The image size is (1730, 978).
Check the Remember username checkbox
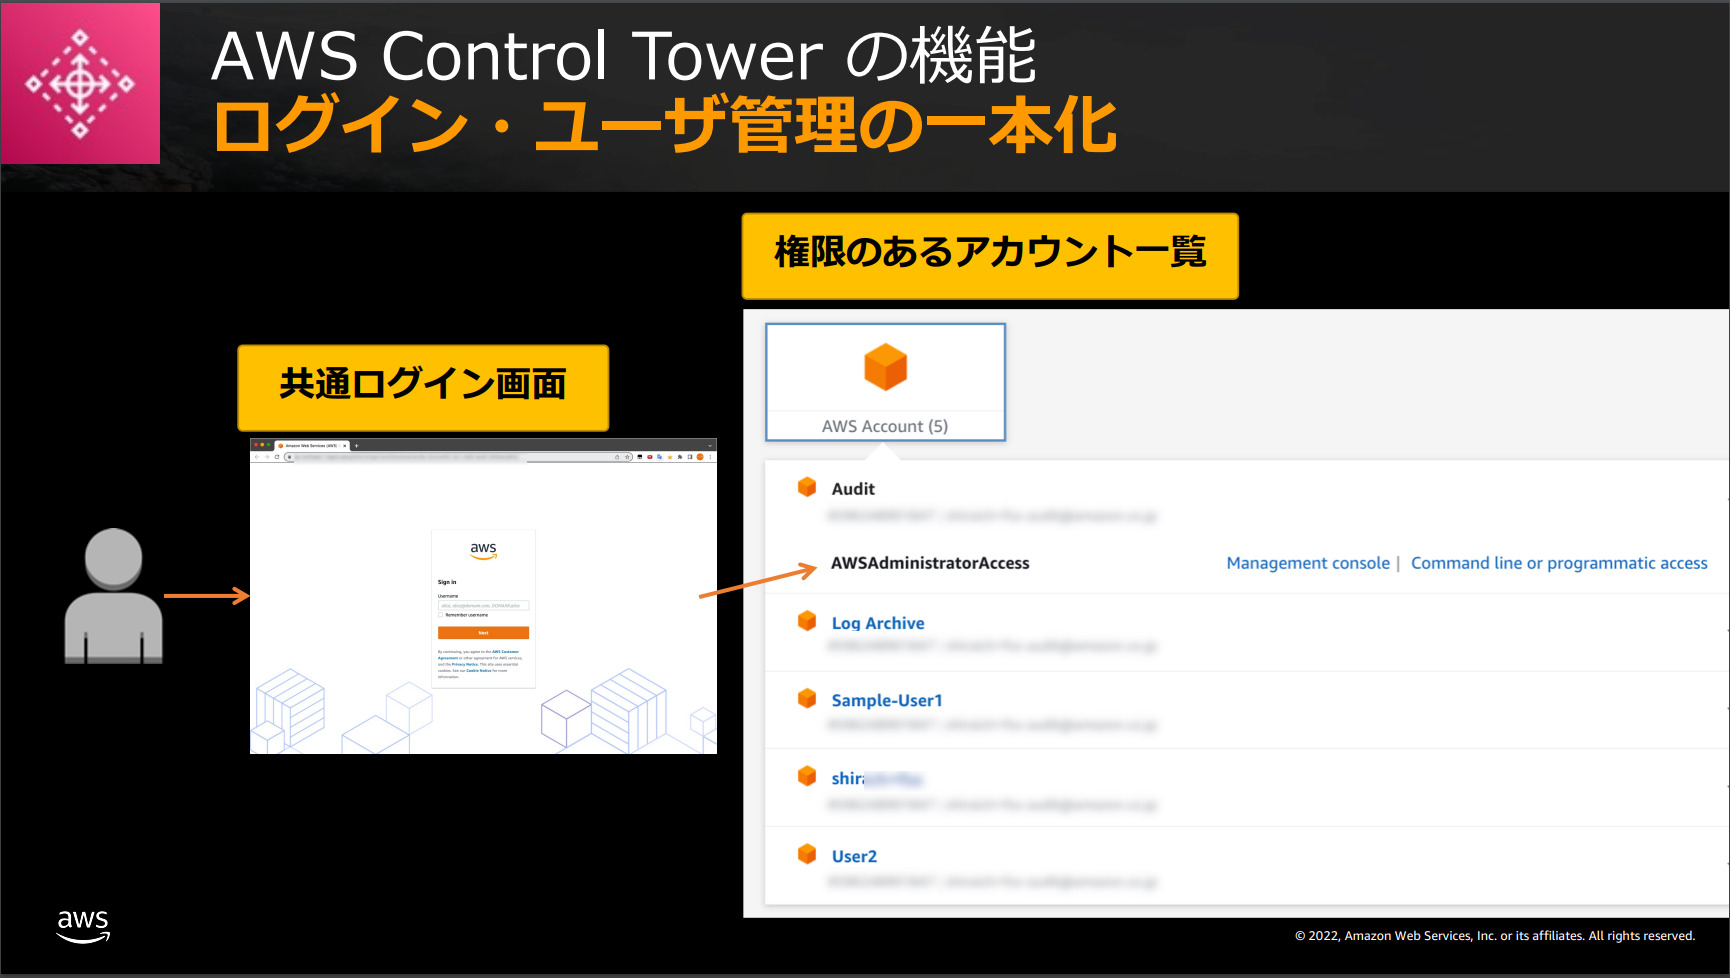pos(440,615)
